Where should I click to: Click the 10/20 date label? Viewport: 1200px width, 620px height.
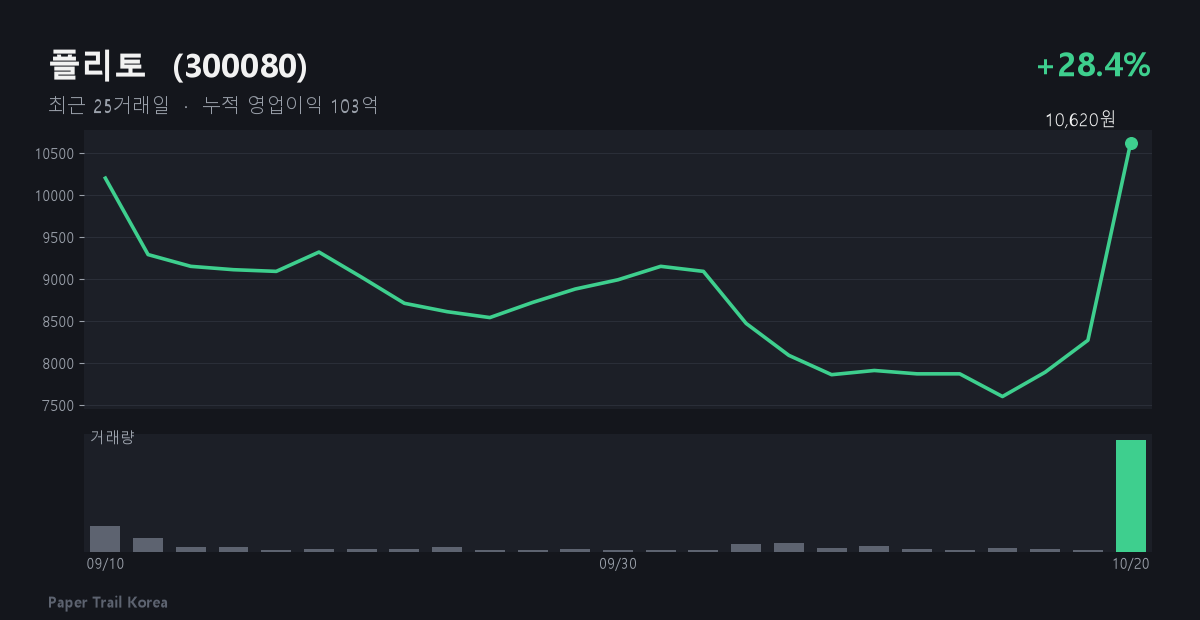pos(1131,564)
